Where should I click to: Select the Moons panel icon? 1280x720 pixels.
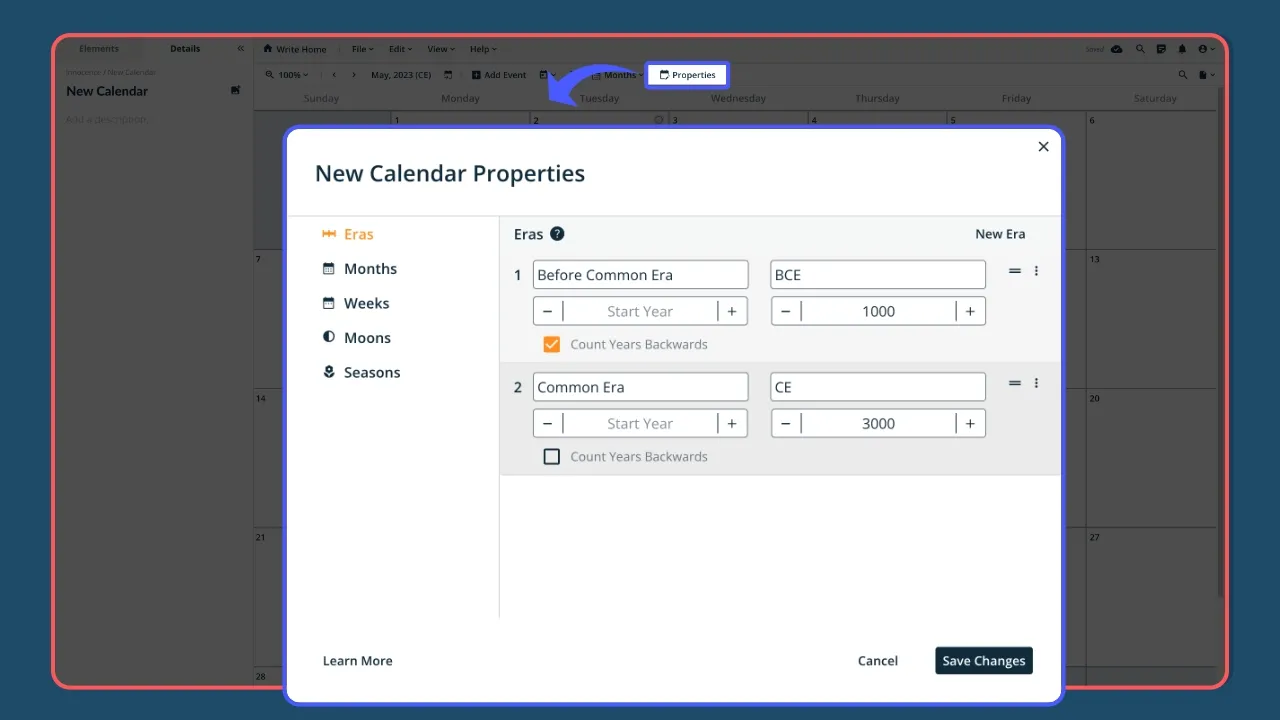tap(330, 337)
